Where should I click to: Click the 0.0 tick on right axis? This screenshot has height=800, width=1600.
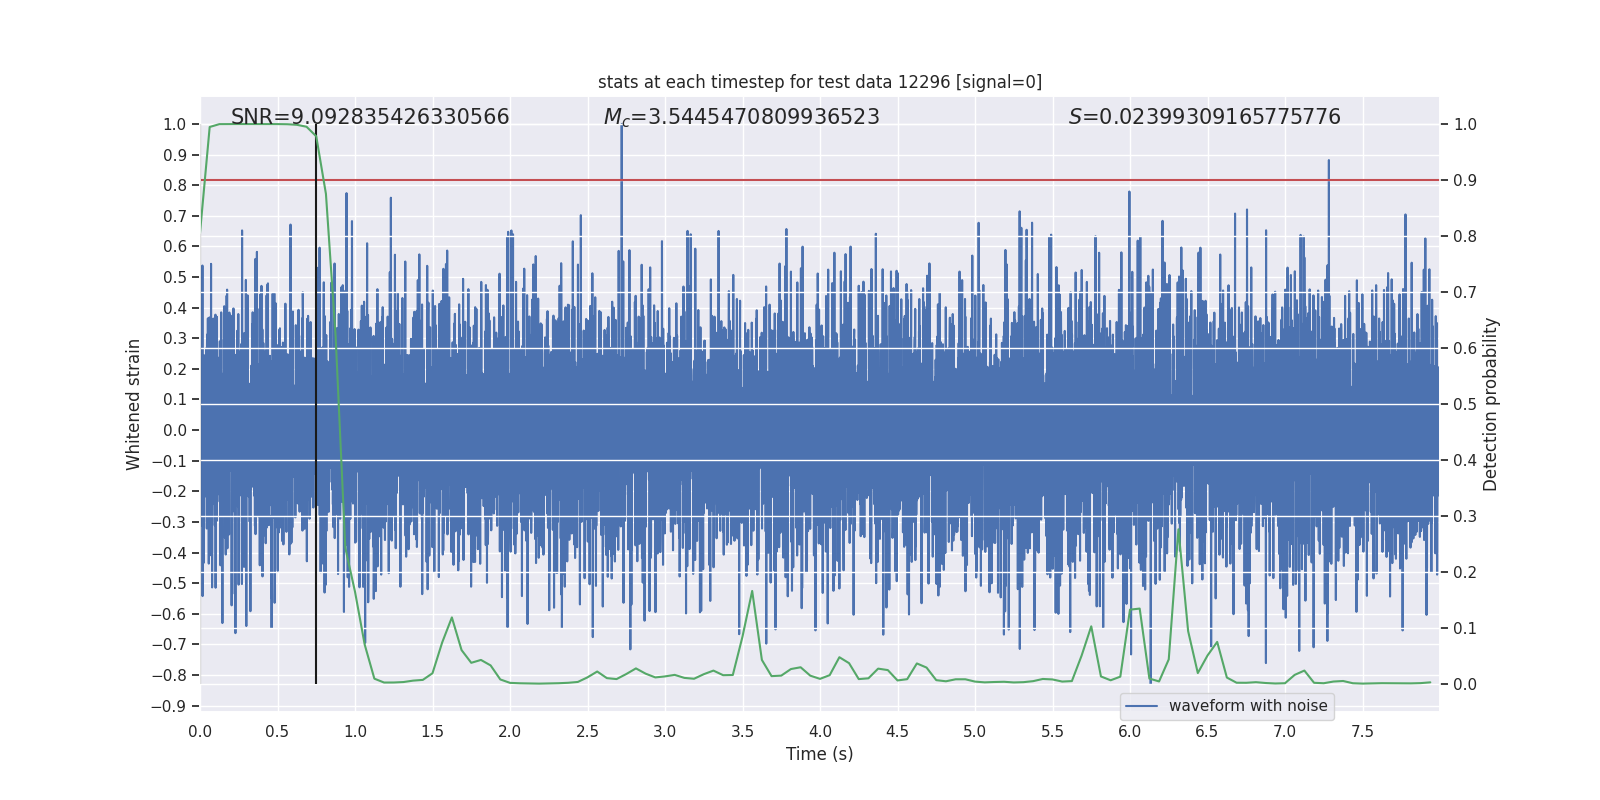tap(1465, 684)
